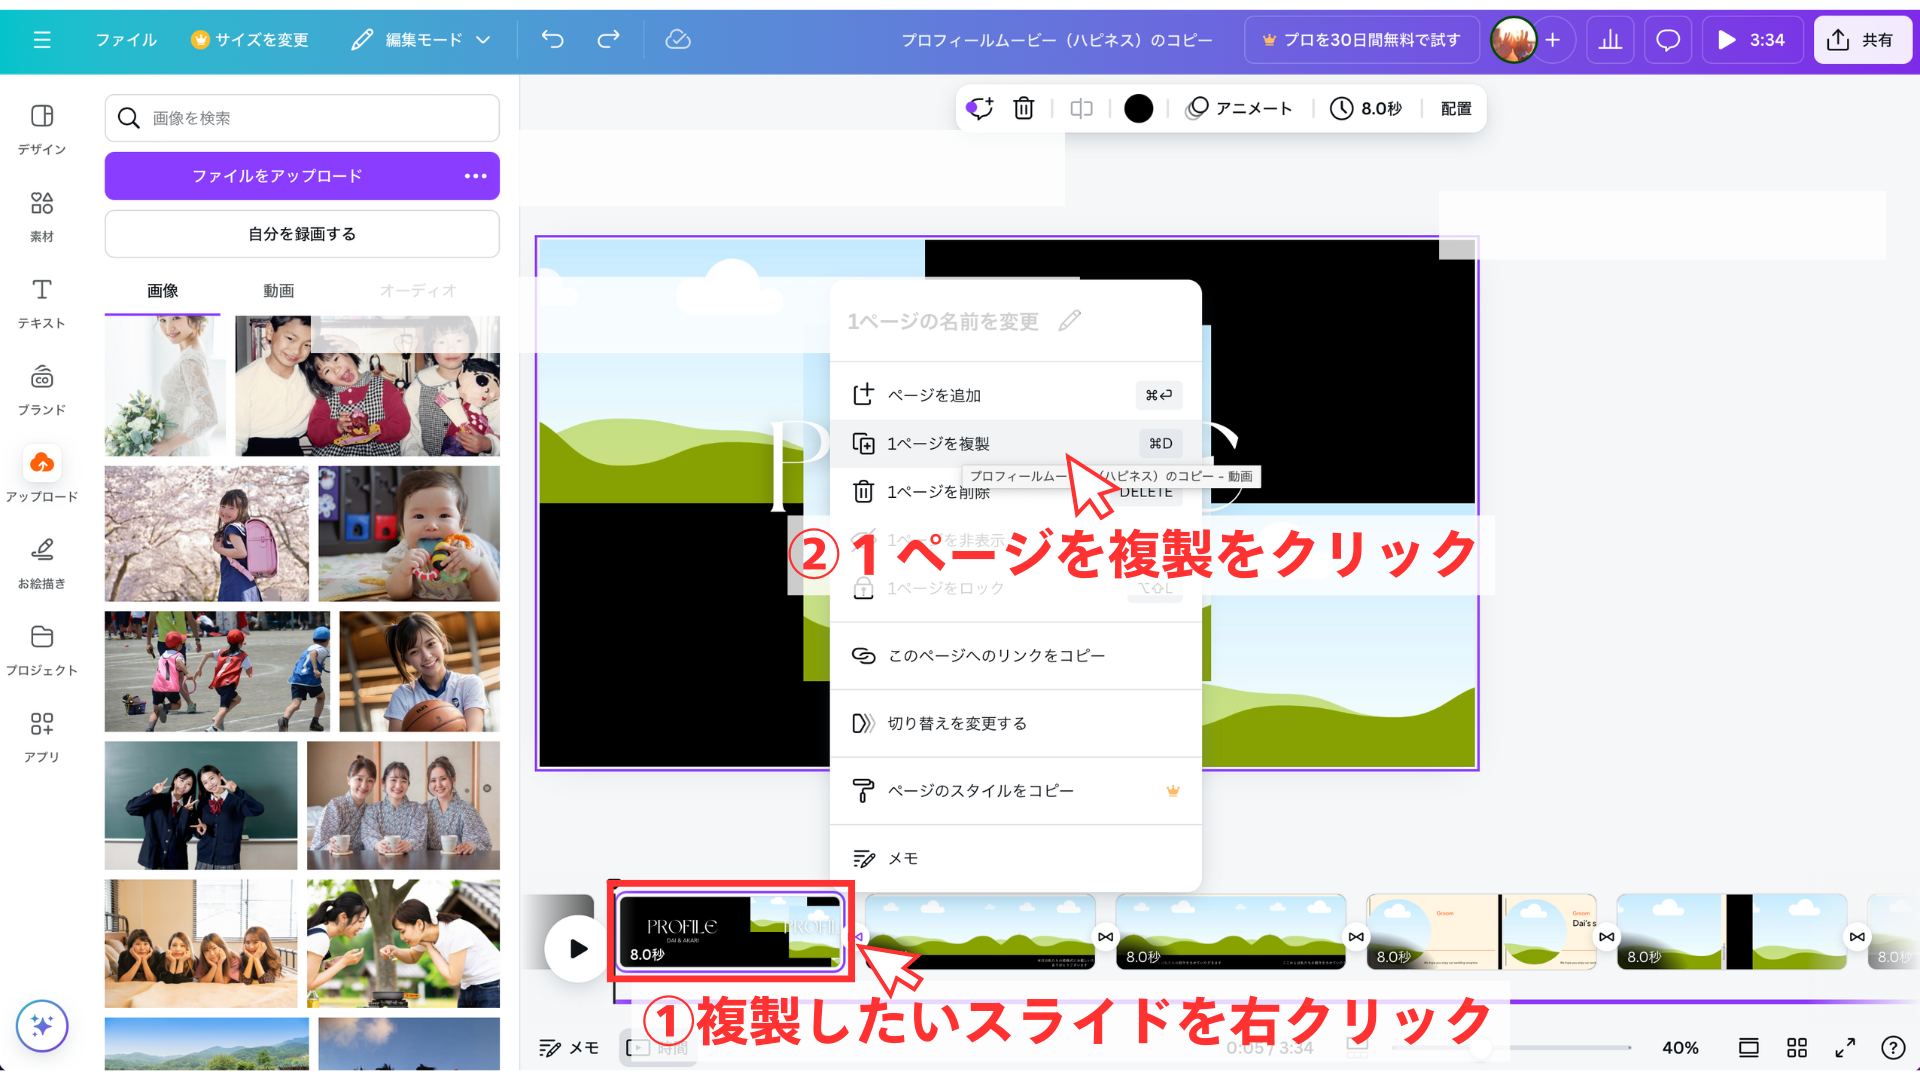Open the デザイン sidebar panel
The width and height of the screenshot is (1920, 1080).
coord(42,128)
